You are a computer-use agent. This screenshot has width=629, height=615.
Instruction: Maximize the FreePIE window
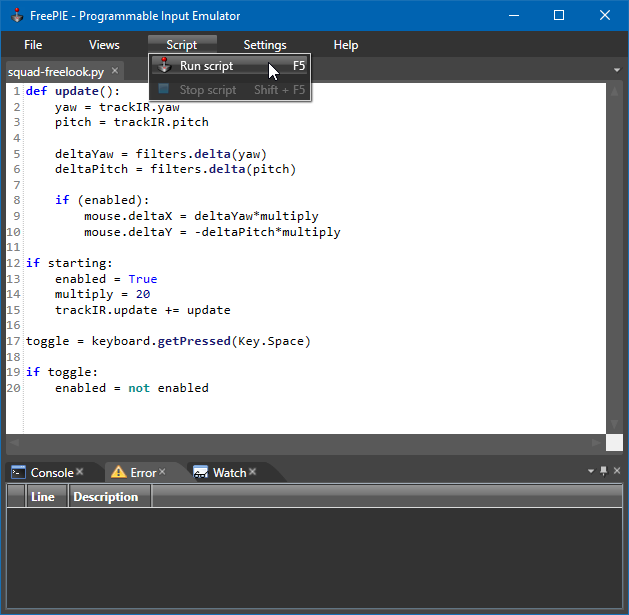pyautogui.click(x=559, y=16)
